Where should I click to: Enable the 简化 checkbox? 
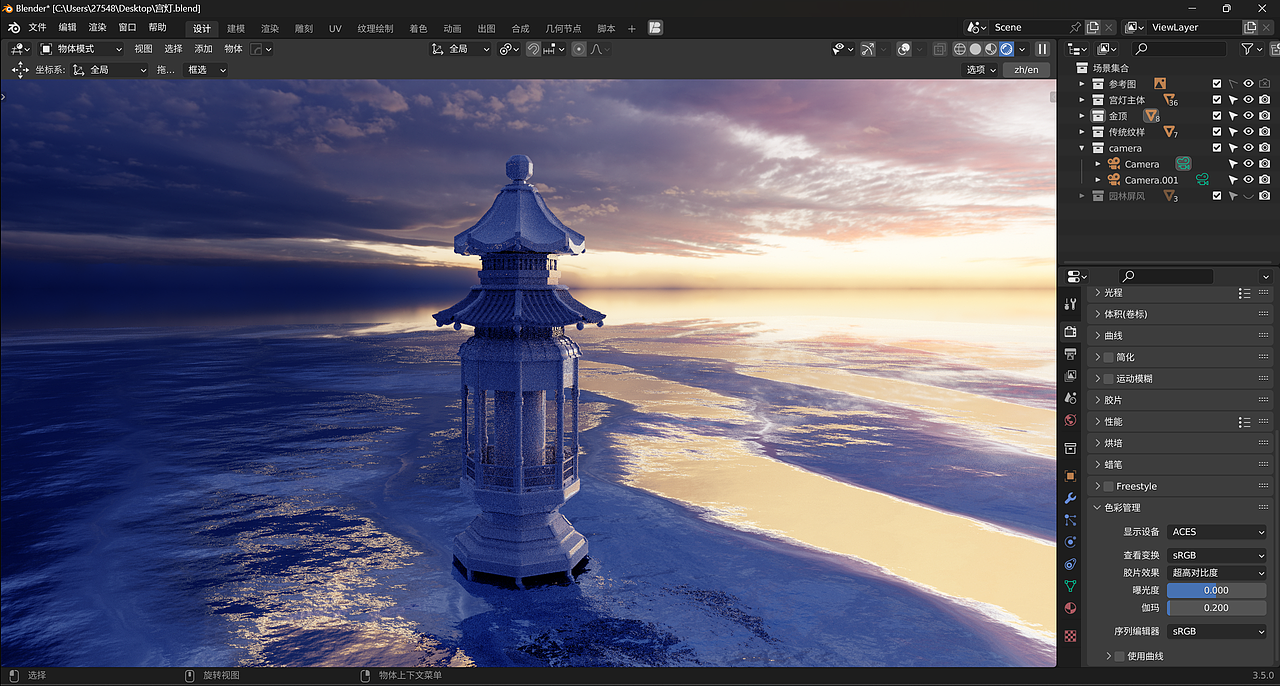tap(1108, 357)
